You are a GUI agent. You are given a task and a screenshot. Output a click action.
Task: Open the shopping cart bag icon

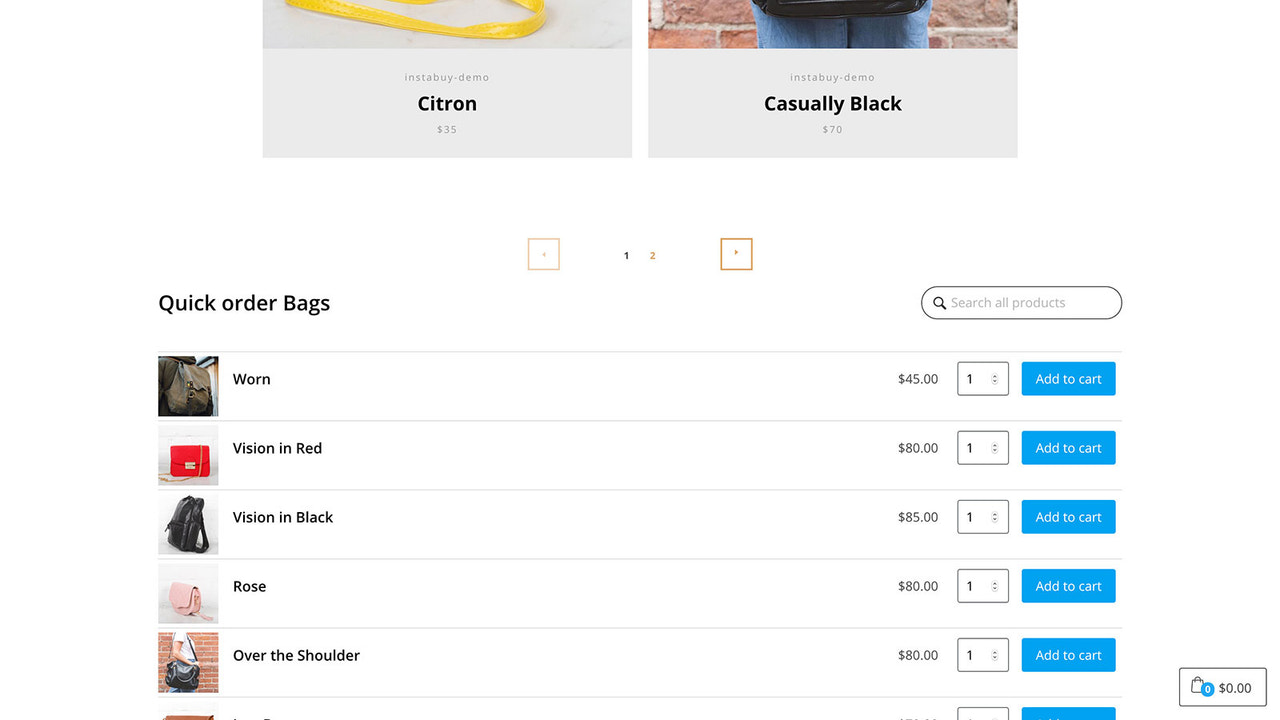point(1199,685)
